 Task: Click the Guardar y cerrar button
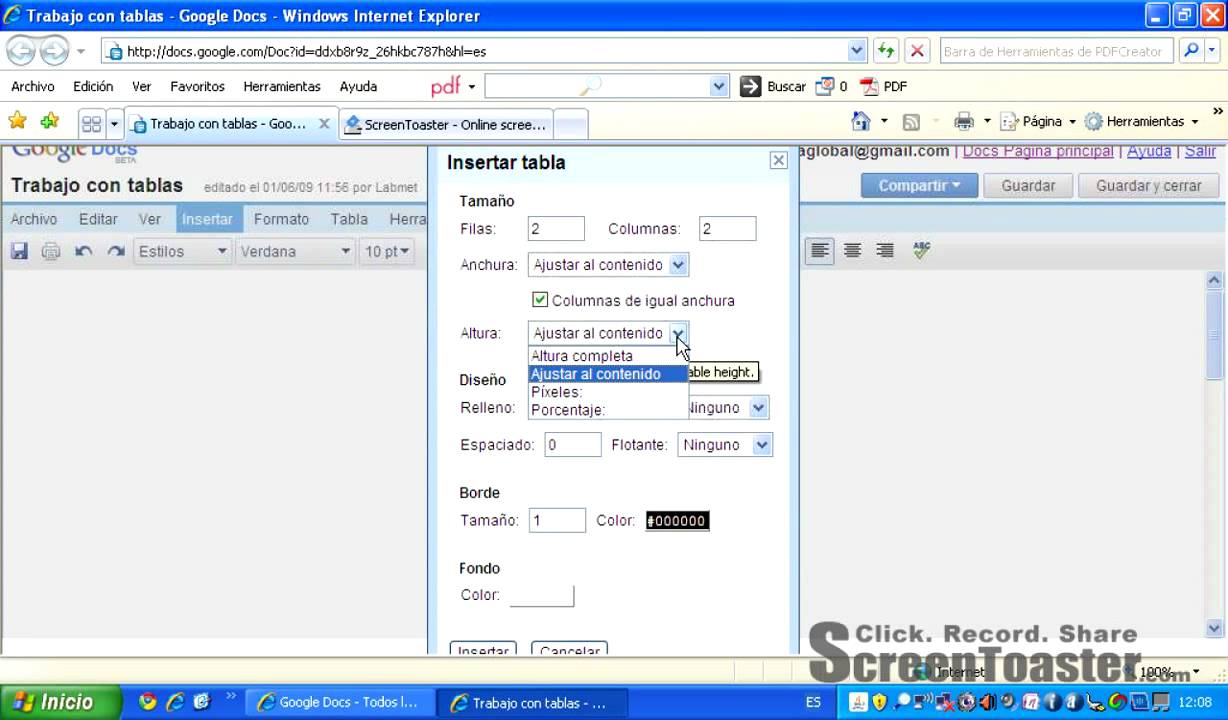pyautogui.click(x=1149, y=185)
